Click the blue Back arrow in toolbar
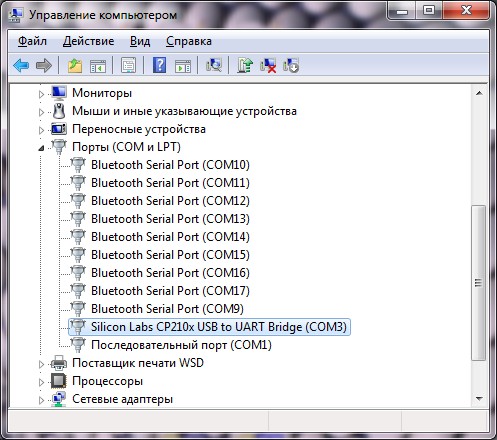 click(21, 65)
